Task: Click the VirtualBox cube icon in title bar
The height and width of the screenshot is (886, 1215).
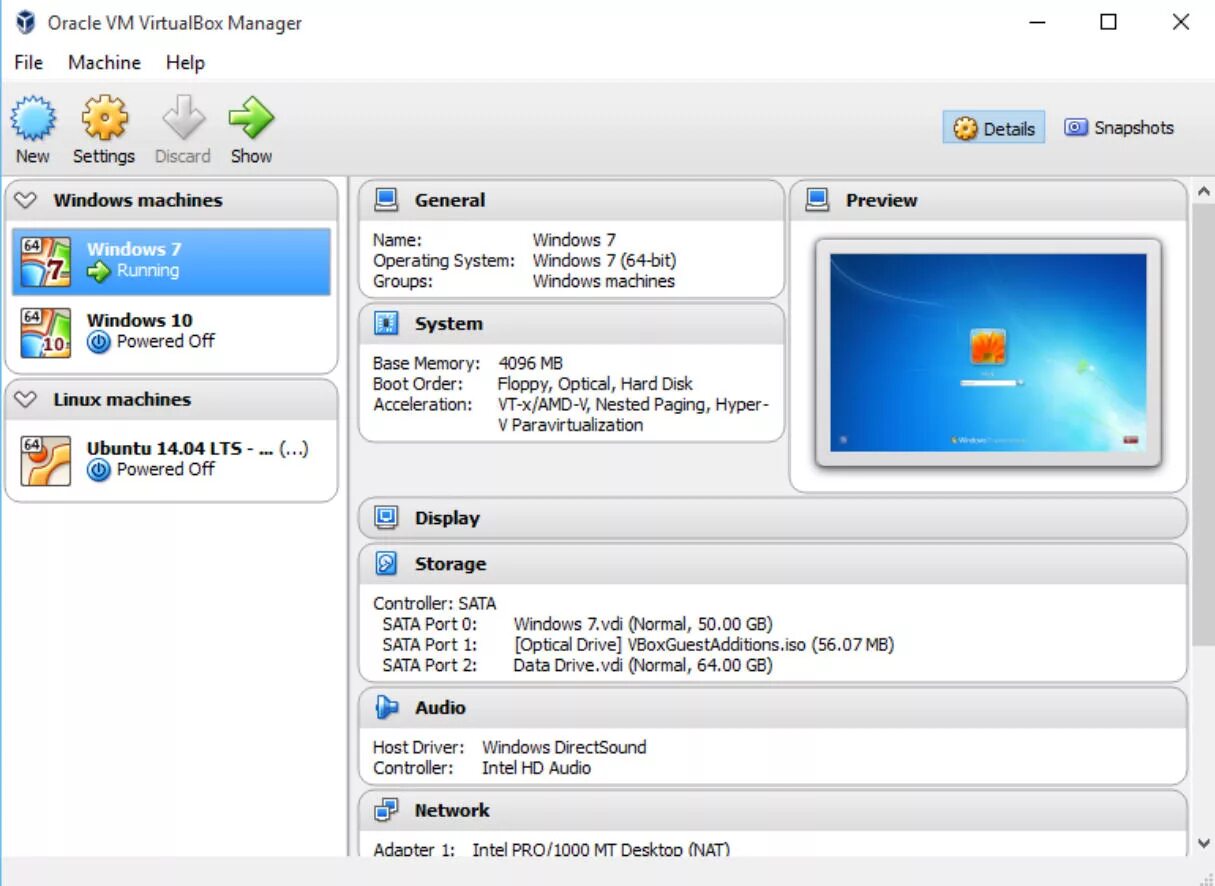Action: click(26, 22)
